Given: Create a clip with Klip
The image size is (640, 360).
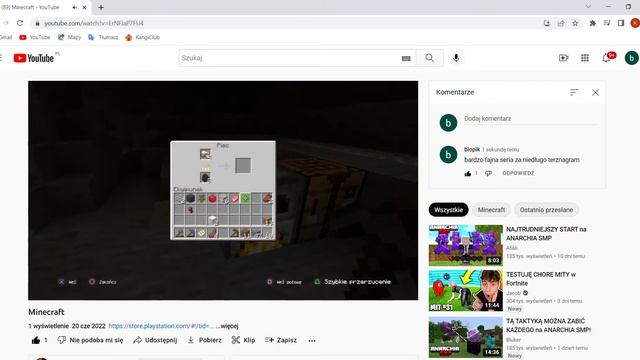Looking at the screenshot, I should pyautogui.click(x=243, y=340).
